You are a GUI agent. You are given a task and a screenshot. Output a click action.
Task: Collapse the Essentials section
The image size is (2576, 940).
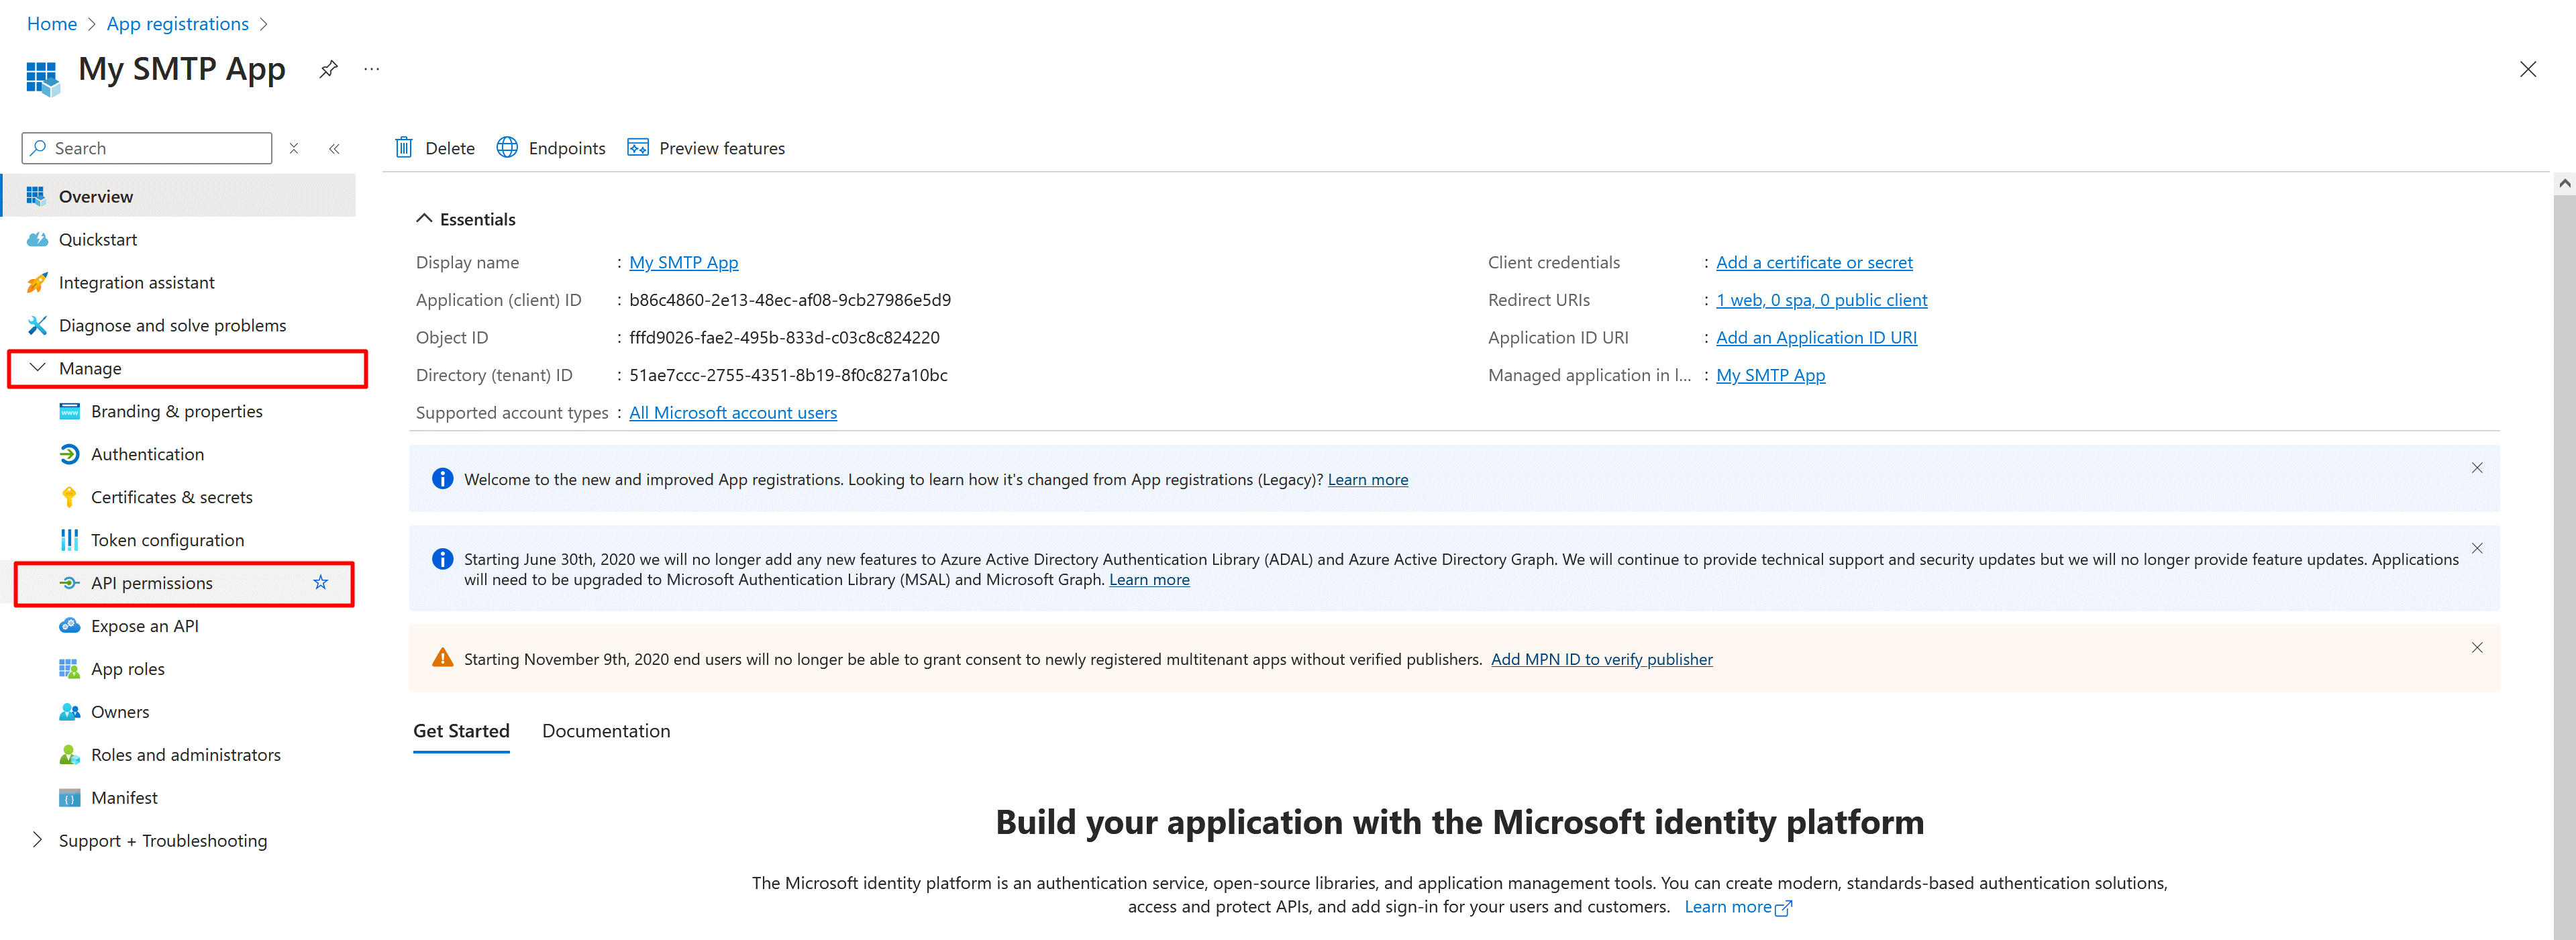424,219
